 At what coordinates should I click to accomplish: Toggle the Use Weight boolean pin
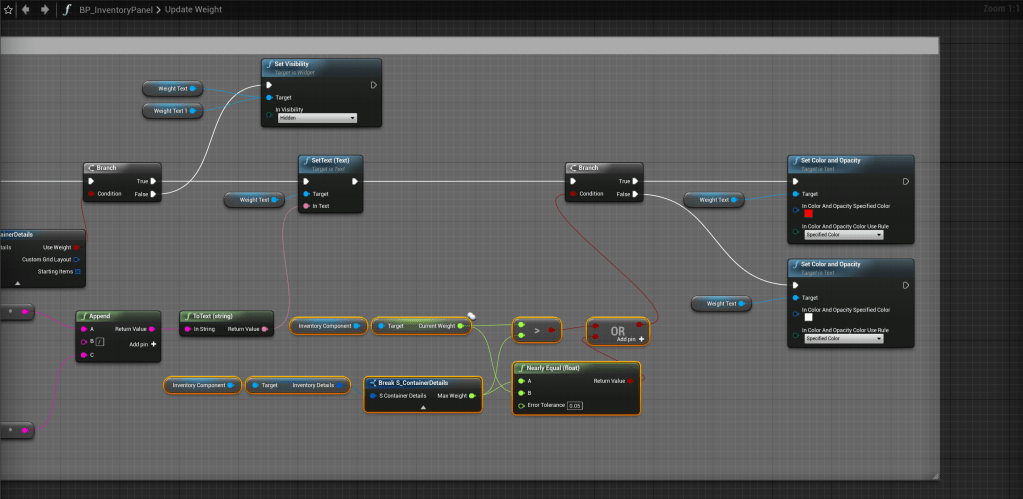point(76,247)
